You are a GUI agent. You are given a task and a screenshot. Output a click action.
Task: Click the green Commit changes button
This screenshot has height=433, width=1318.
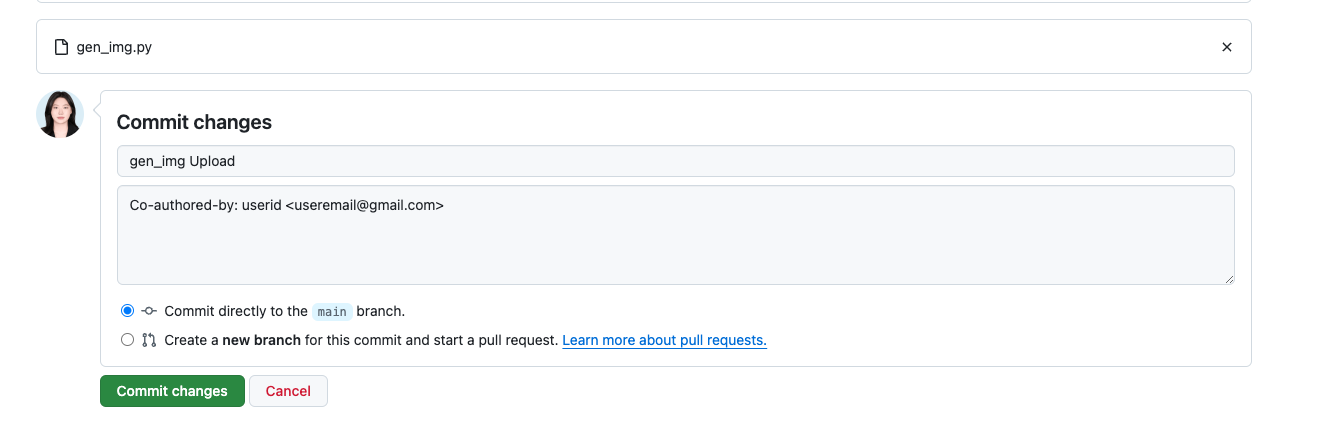[172, 391]
